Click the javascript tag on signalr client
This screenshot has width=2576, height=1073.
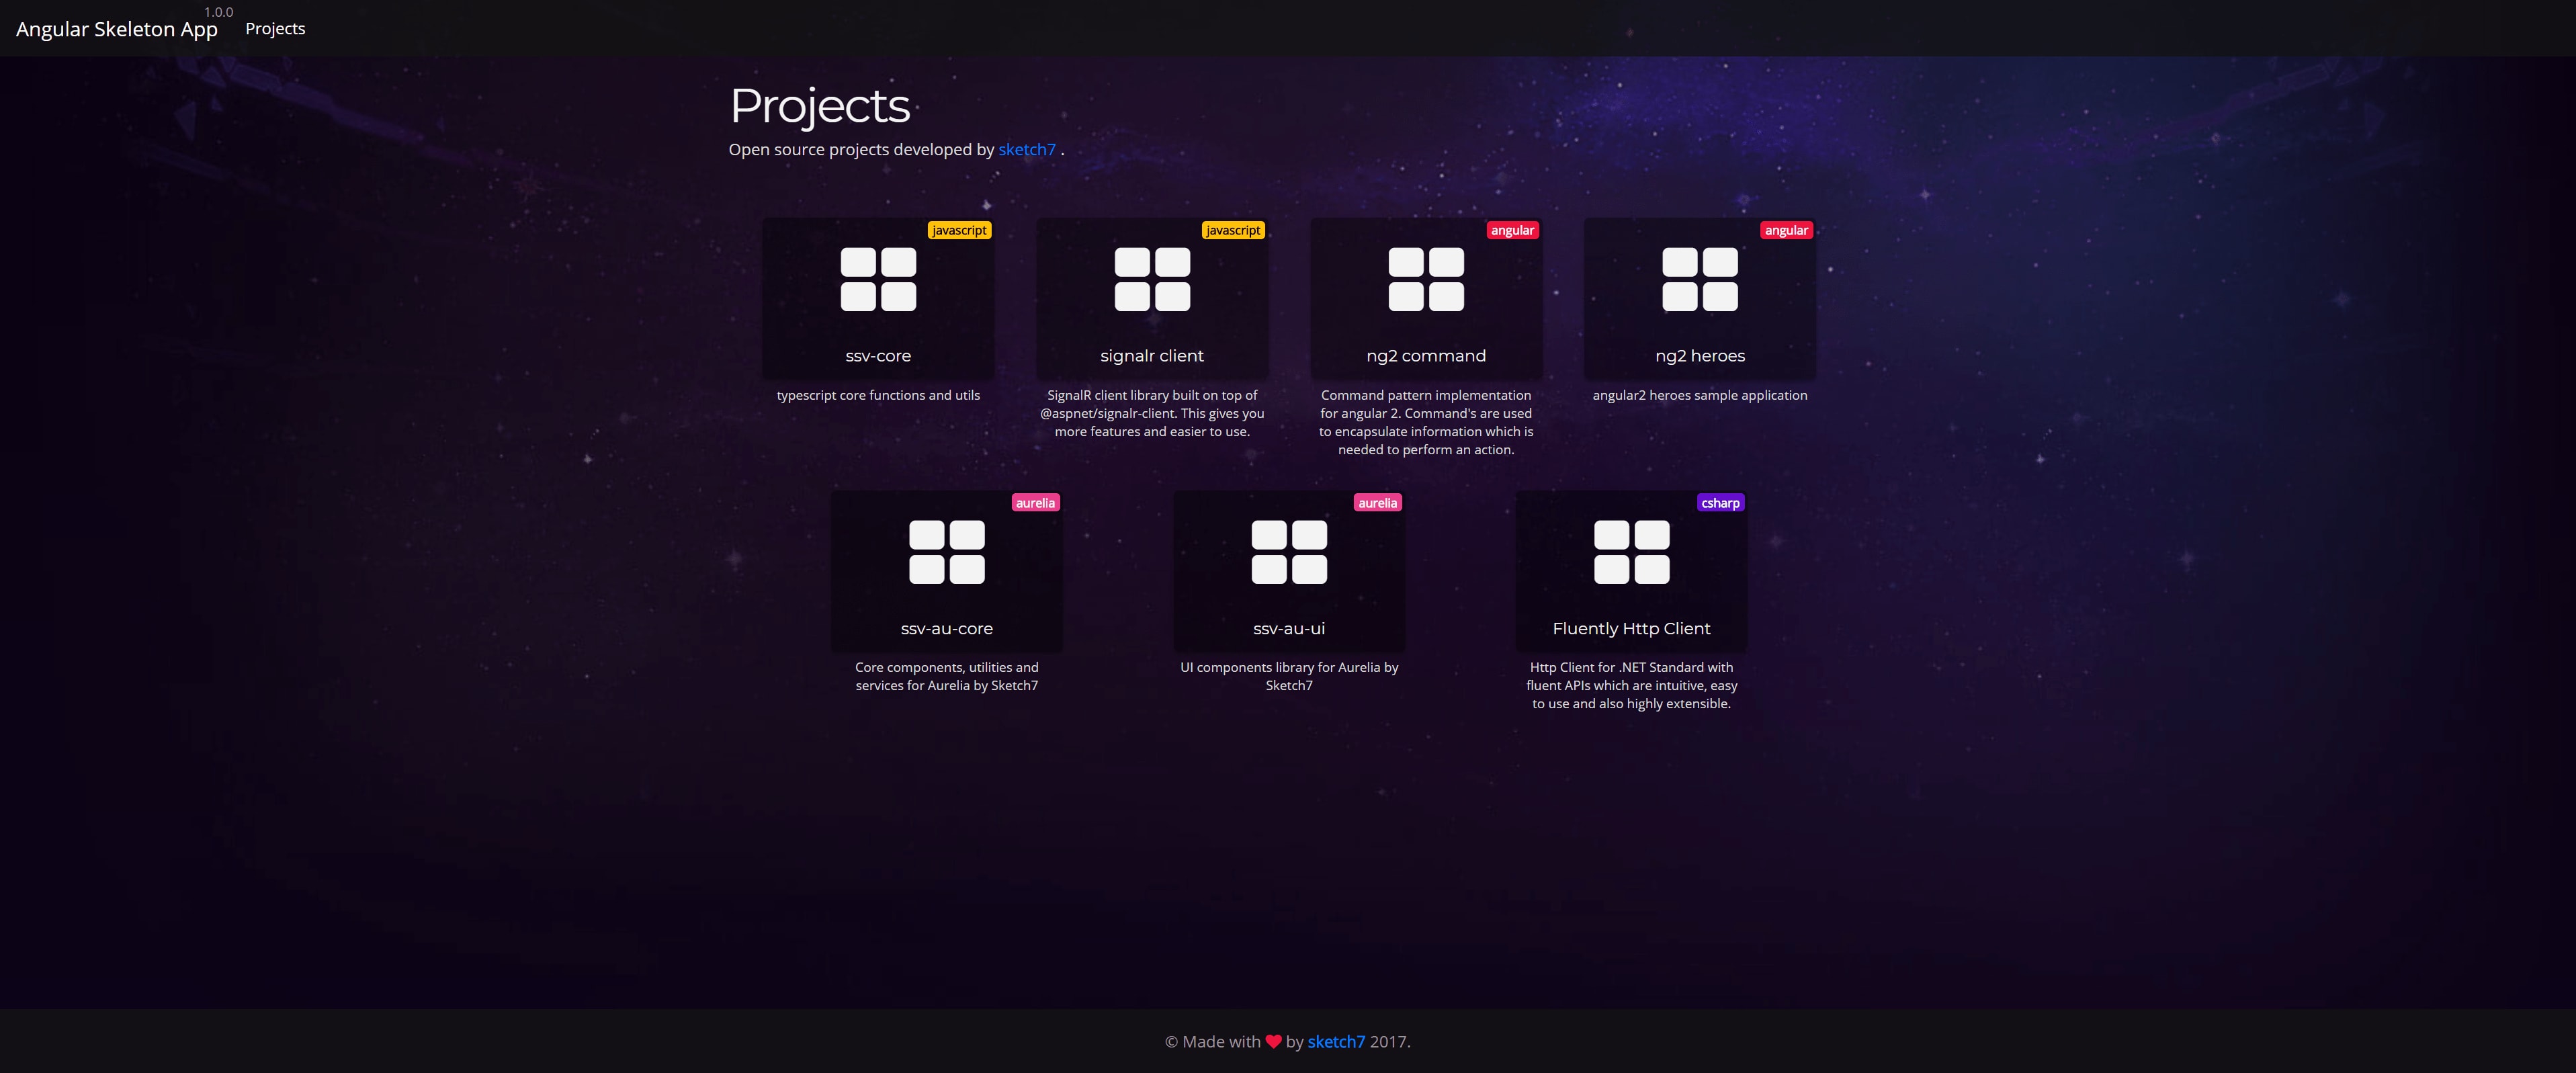(1233, 230)
